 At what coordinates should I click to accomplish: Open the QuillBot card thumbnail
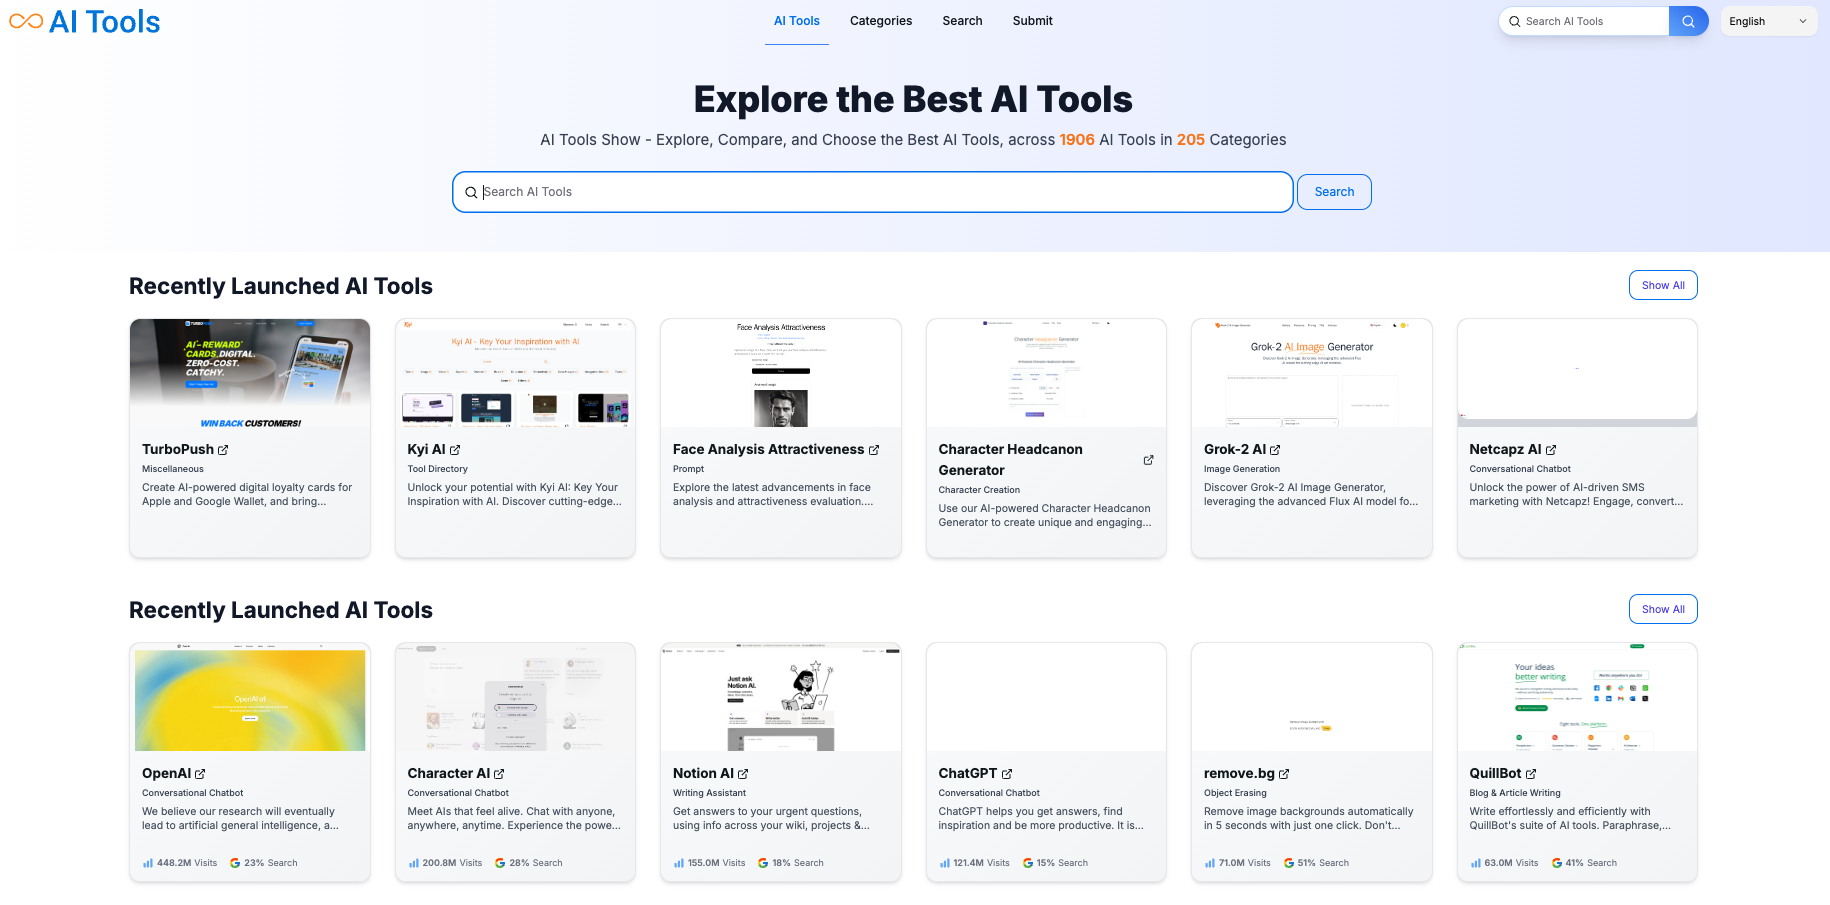(x=1577, y=698)
